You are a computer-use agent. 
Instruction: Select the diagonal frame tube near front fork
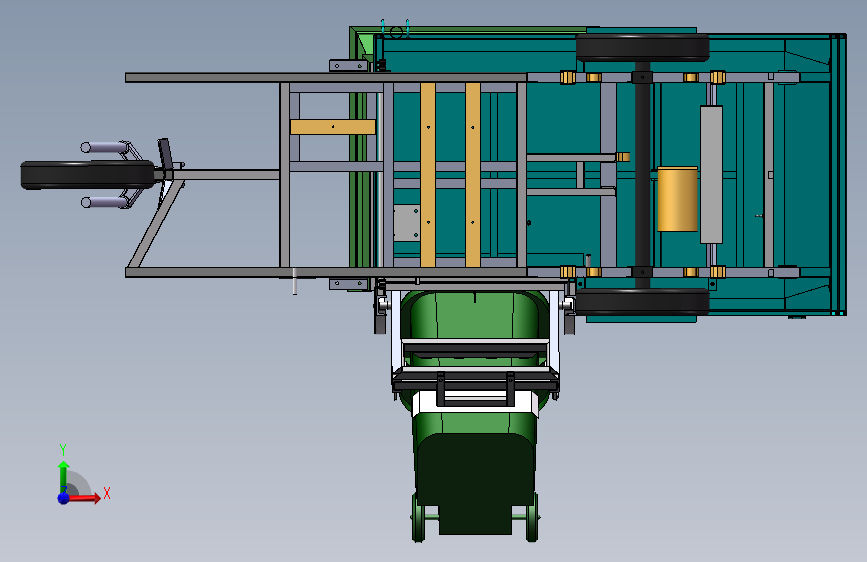[x=156, y=225]
